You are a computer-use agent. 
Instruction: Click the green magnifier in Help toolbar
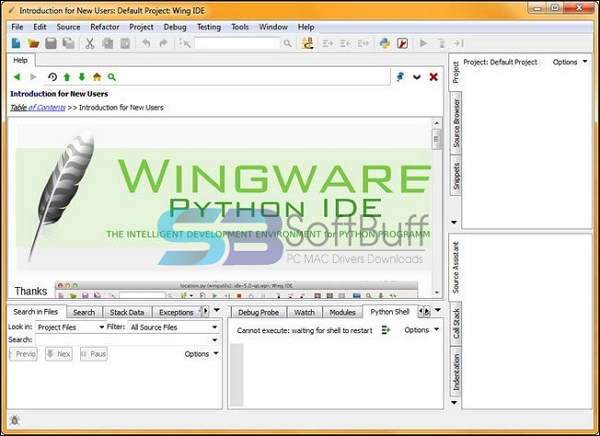(112, 77)
